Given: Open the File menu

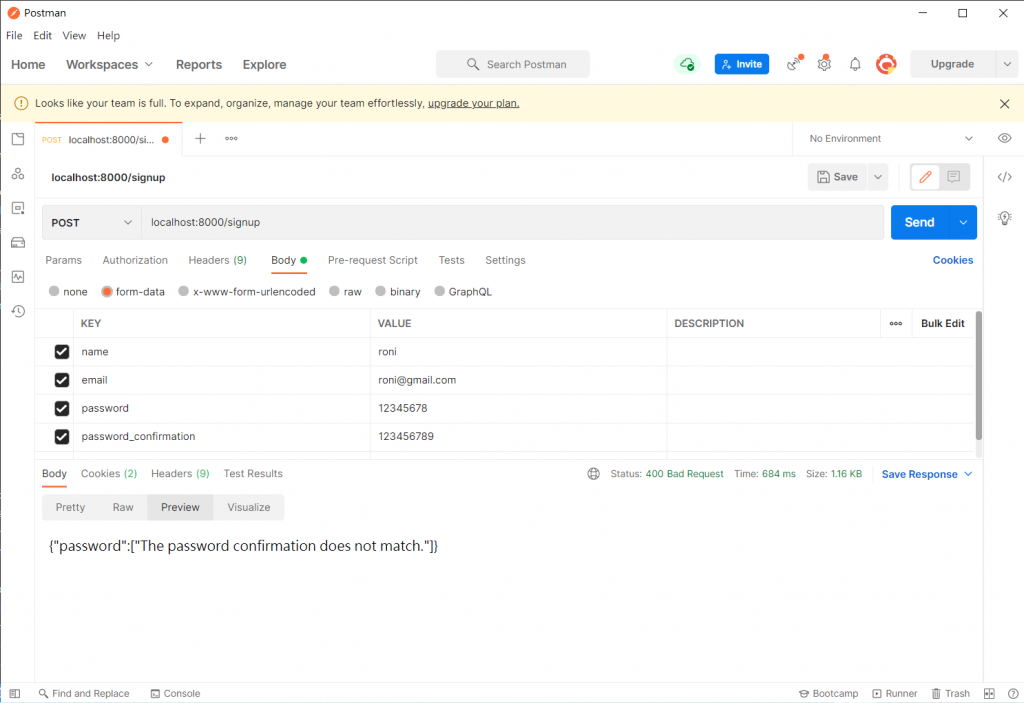Looking at the screenshot, I should point(14,35).
